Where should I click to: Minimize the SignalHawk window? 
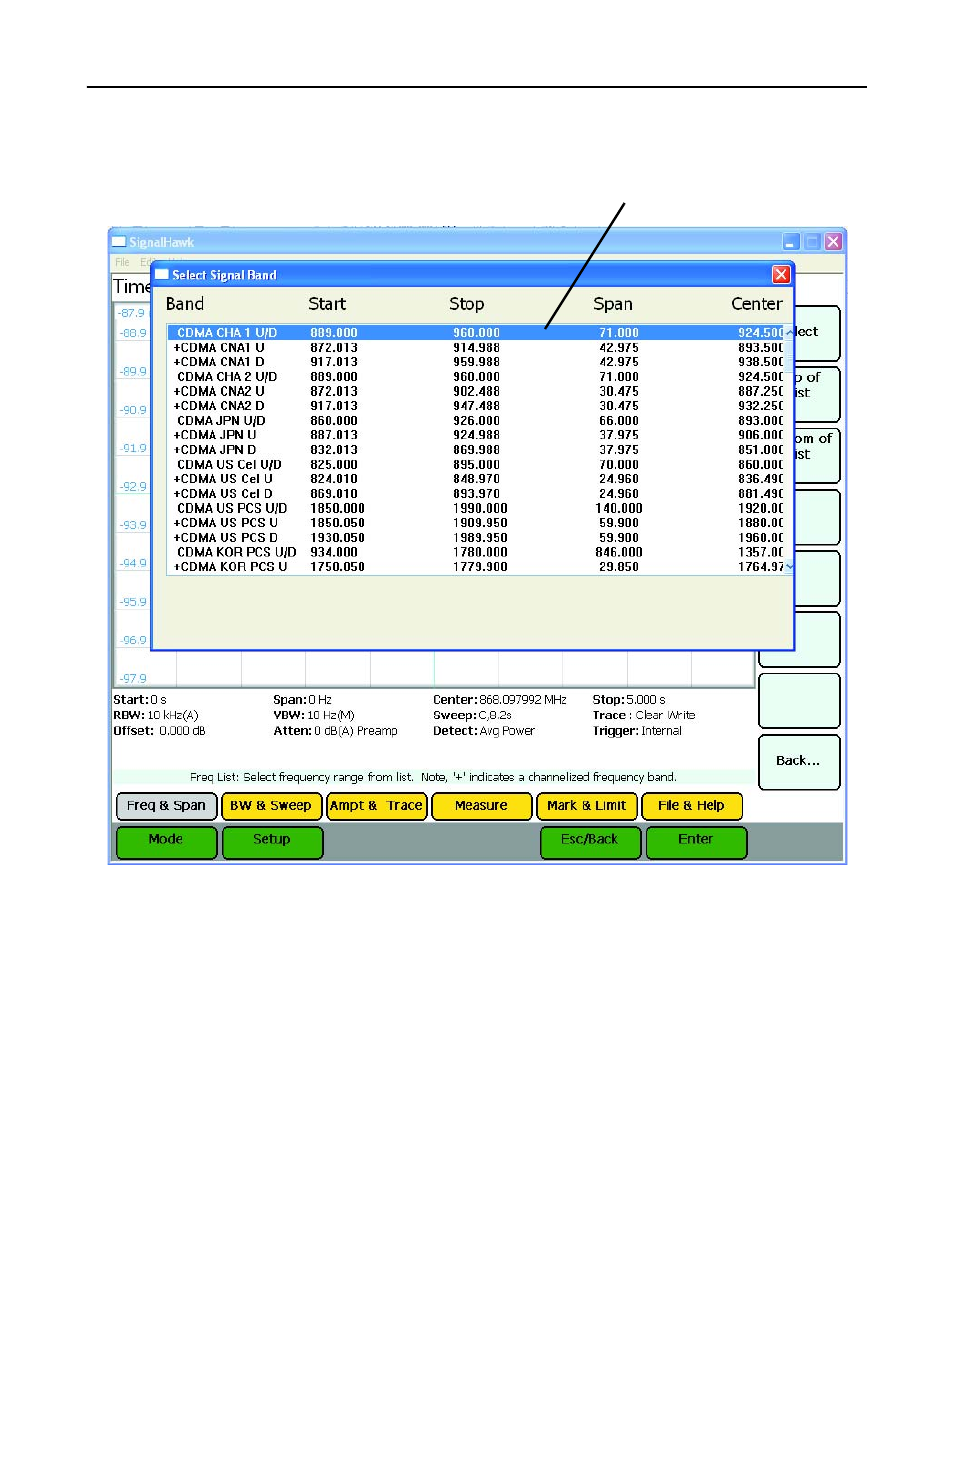tap(791, 241)
